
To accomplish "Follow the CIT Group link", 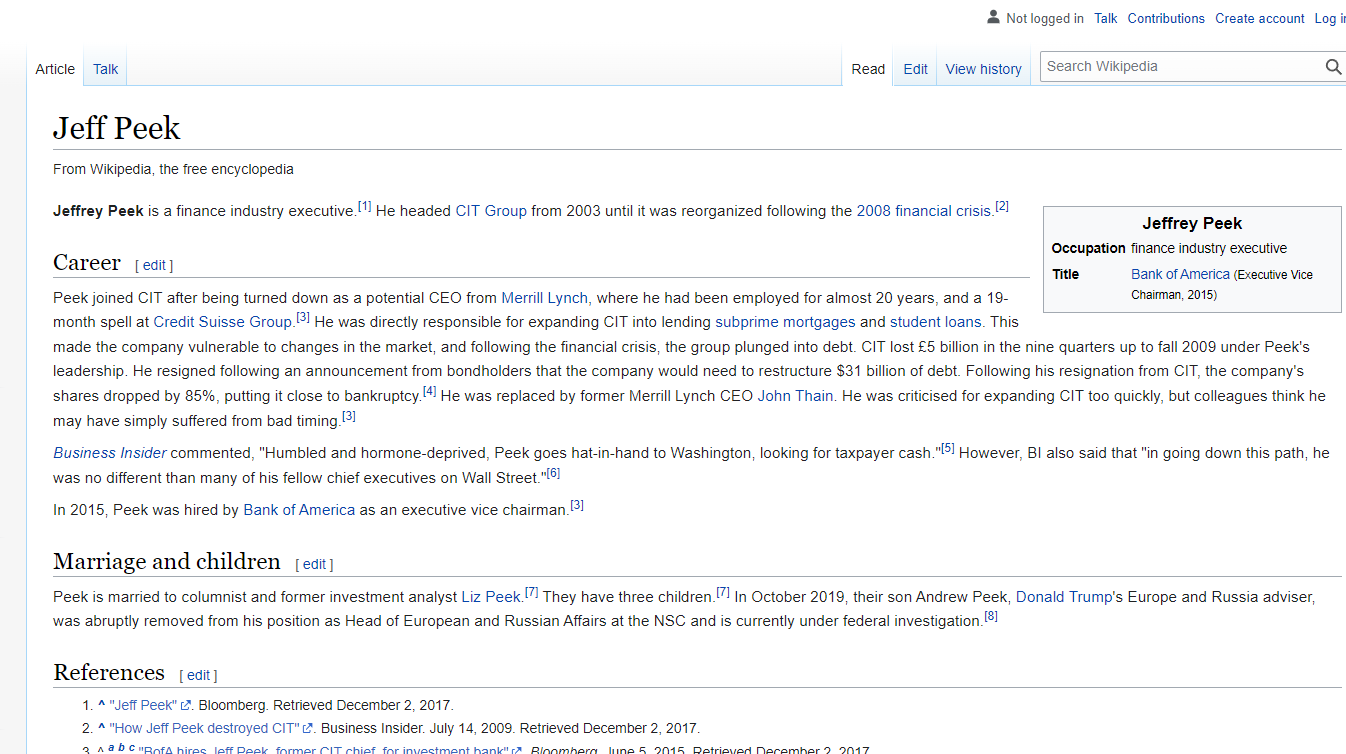I will pyautogui.click(x=491, y=211).
